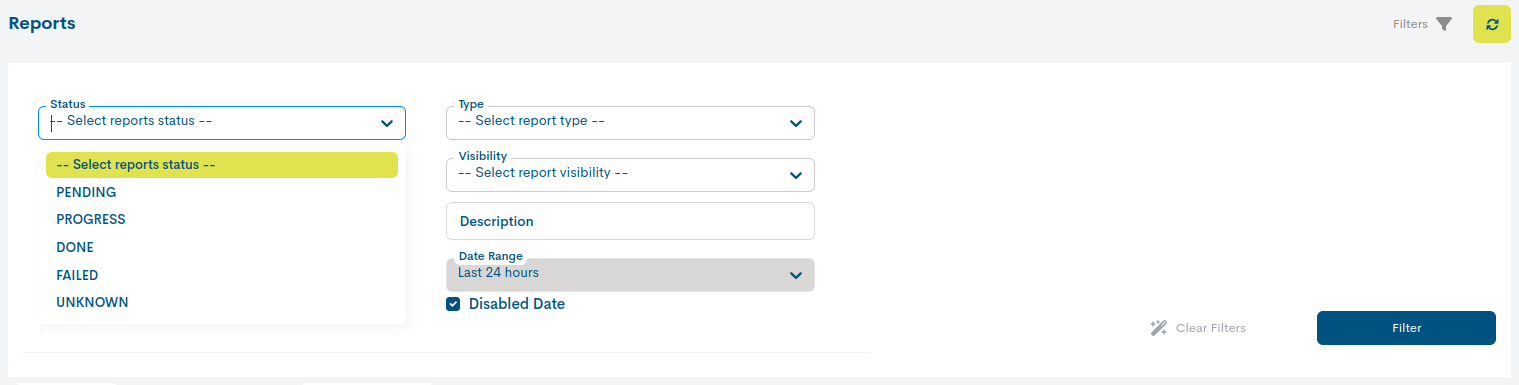Image resolution: width=1519 pixels, height=385 pixels.
Task: Click the Clear Filters text link
Action: pyautogui.click(x=1211, y=328)
